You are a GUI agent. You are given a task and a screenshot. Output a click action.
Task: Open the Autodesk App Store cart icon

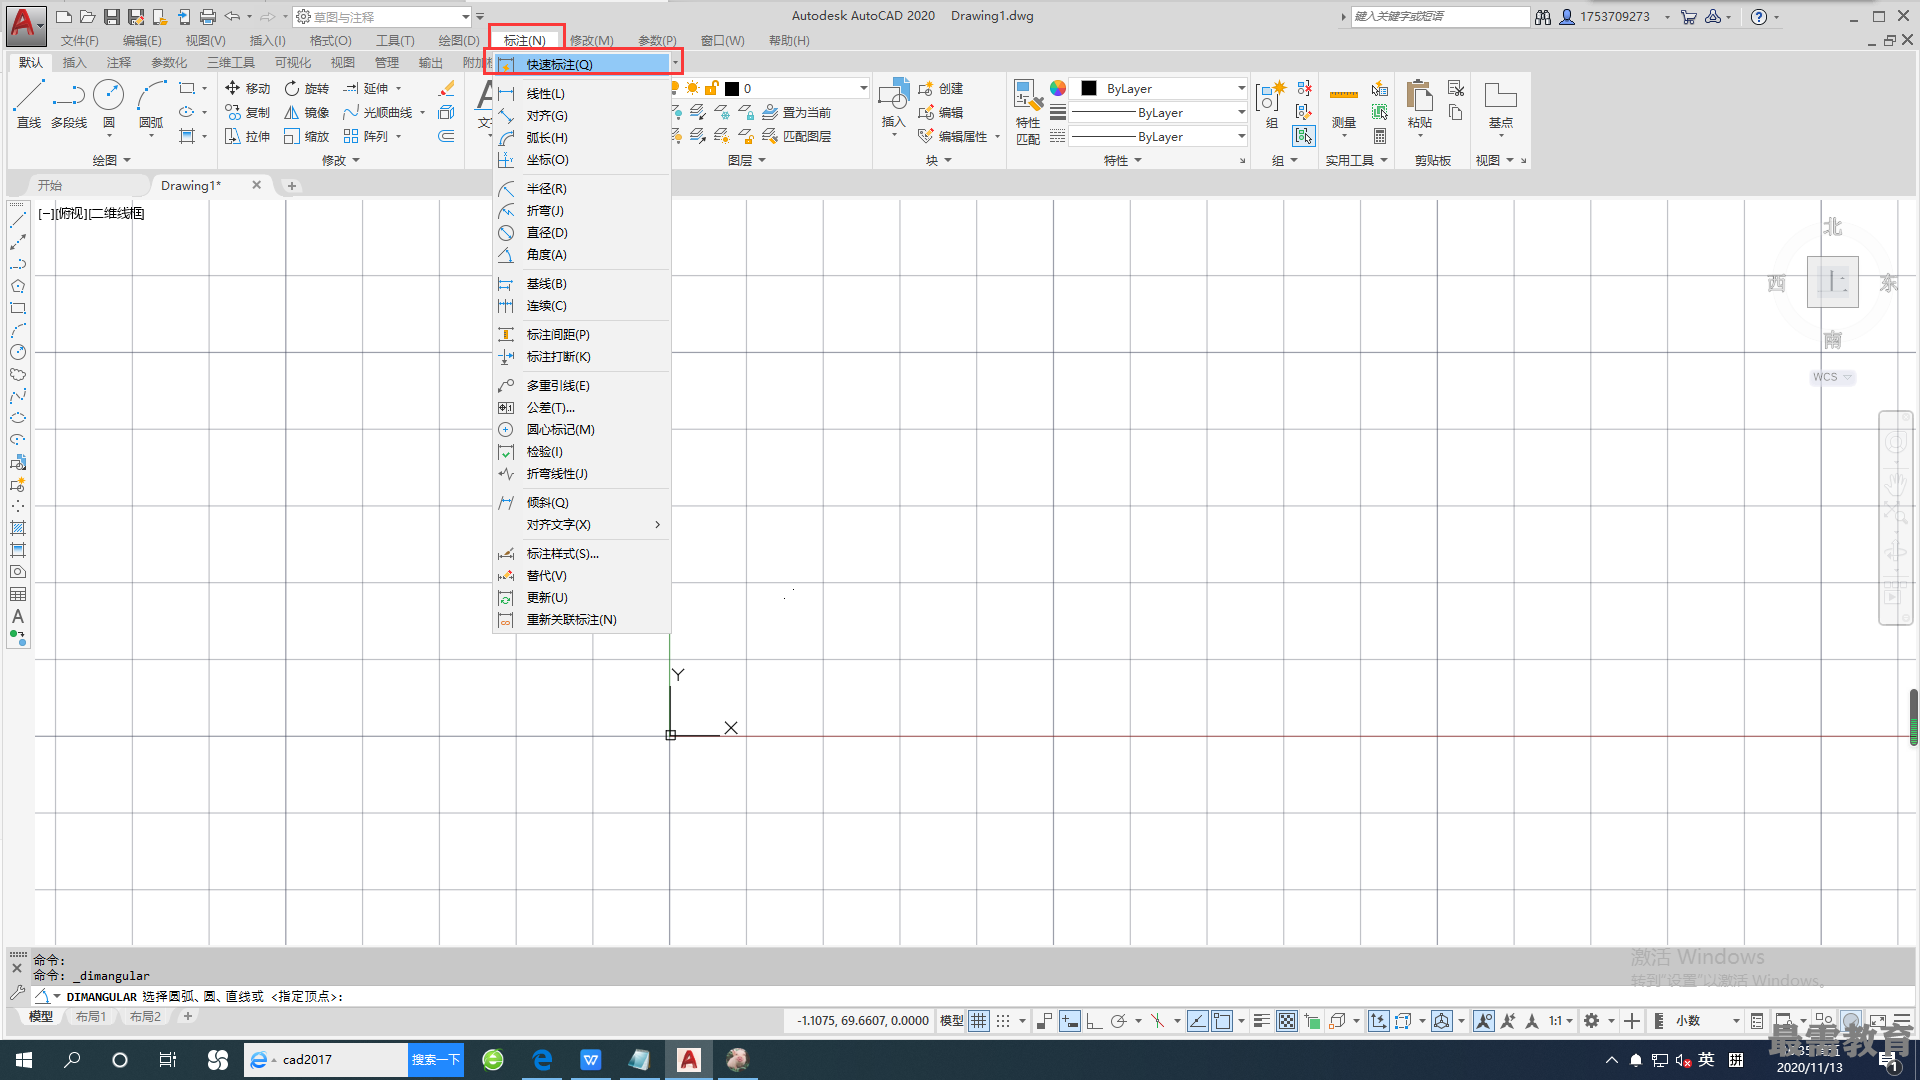[x=1688, y=16]
